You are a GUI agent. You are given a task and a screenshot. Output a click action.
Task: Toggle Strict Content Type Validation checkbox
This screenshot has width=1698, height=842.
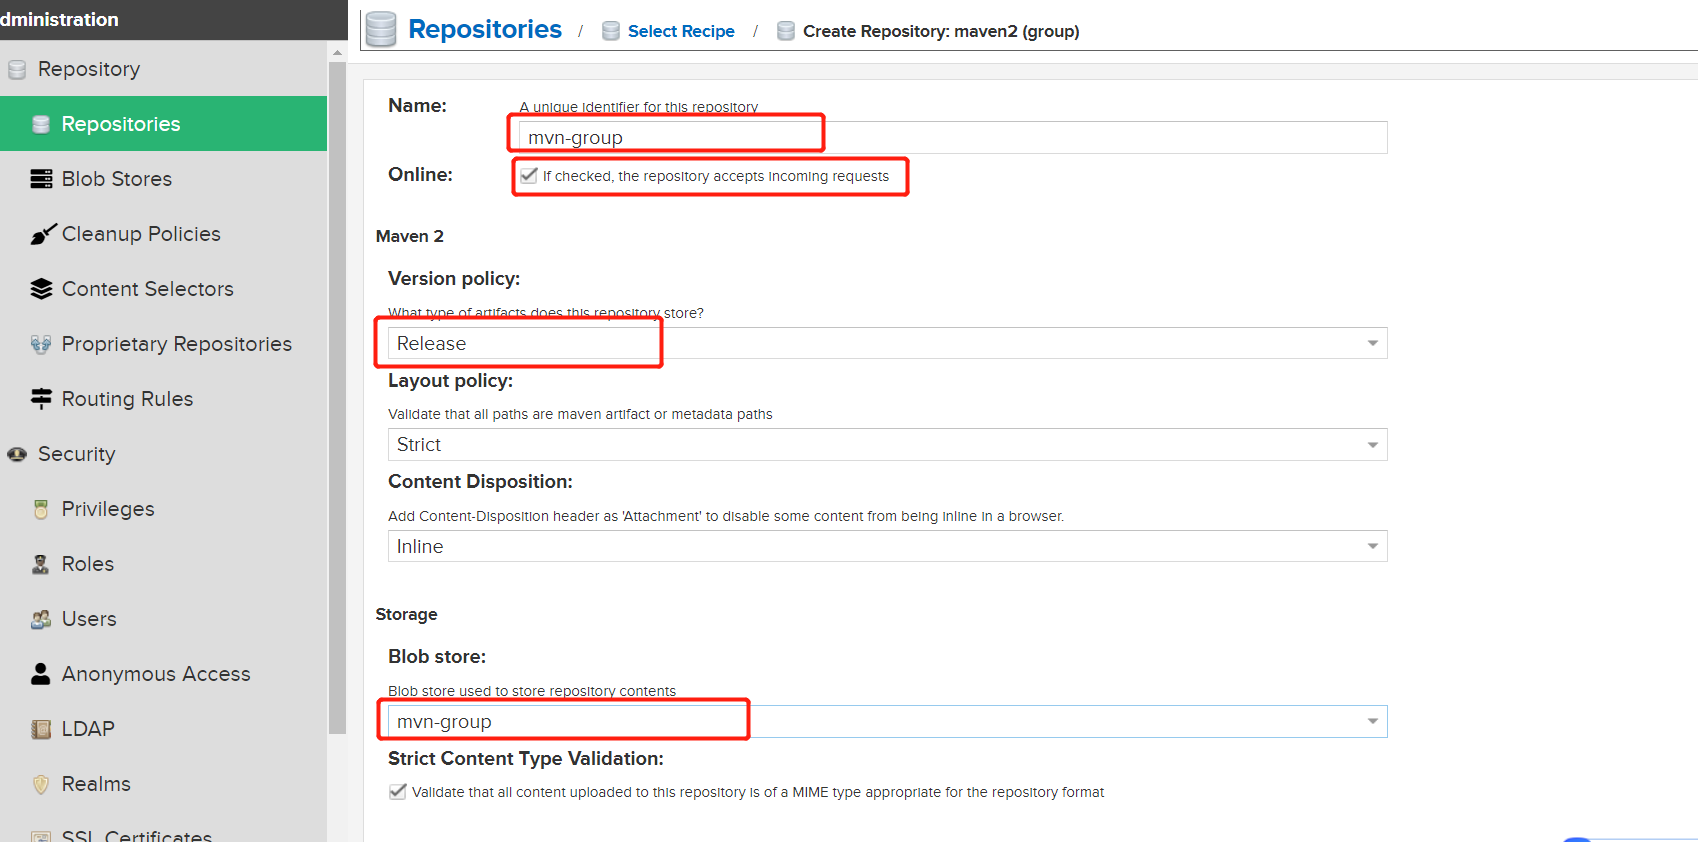coord(397,791)
